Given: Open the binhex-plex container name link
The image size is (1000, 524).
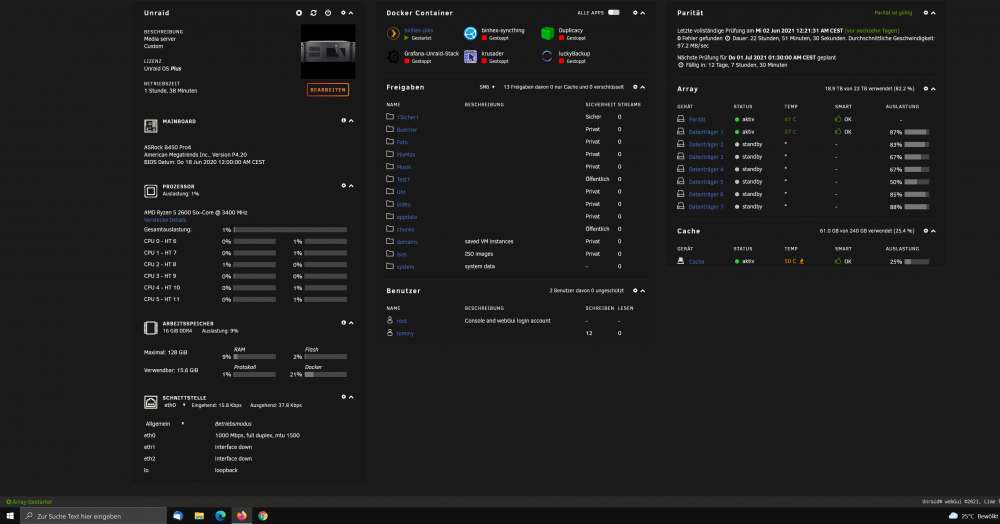Looking at the screenshot, I should (418, 30).
